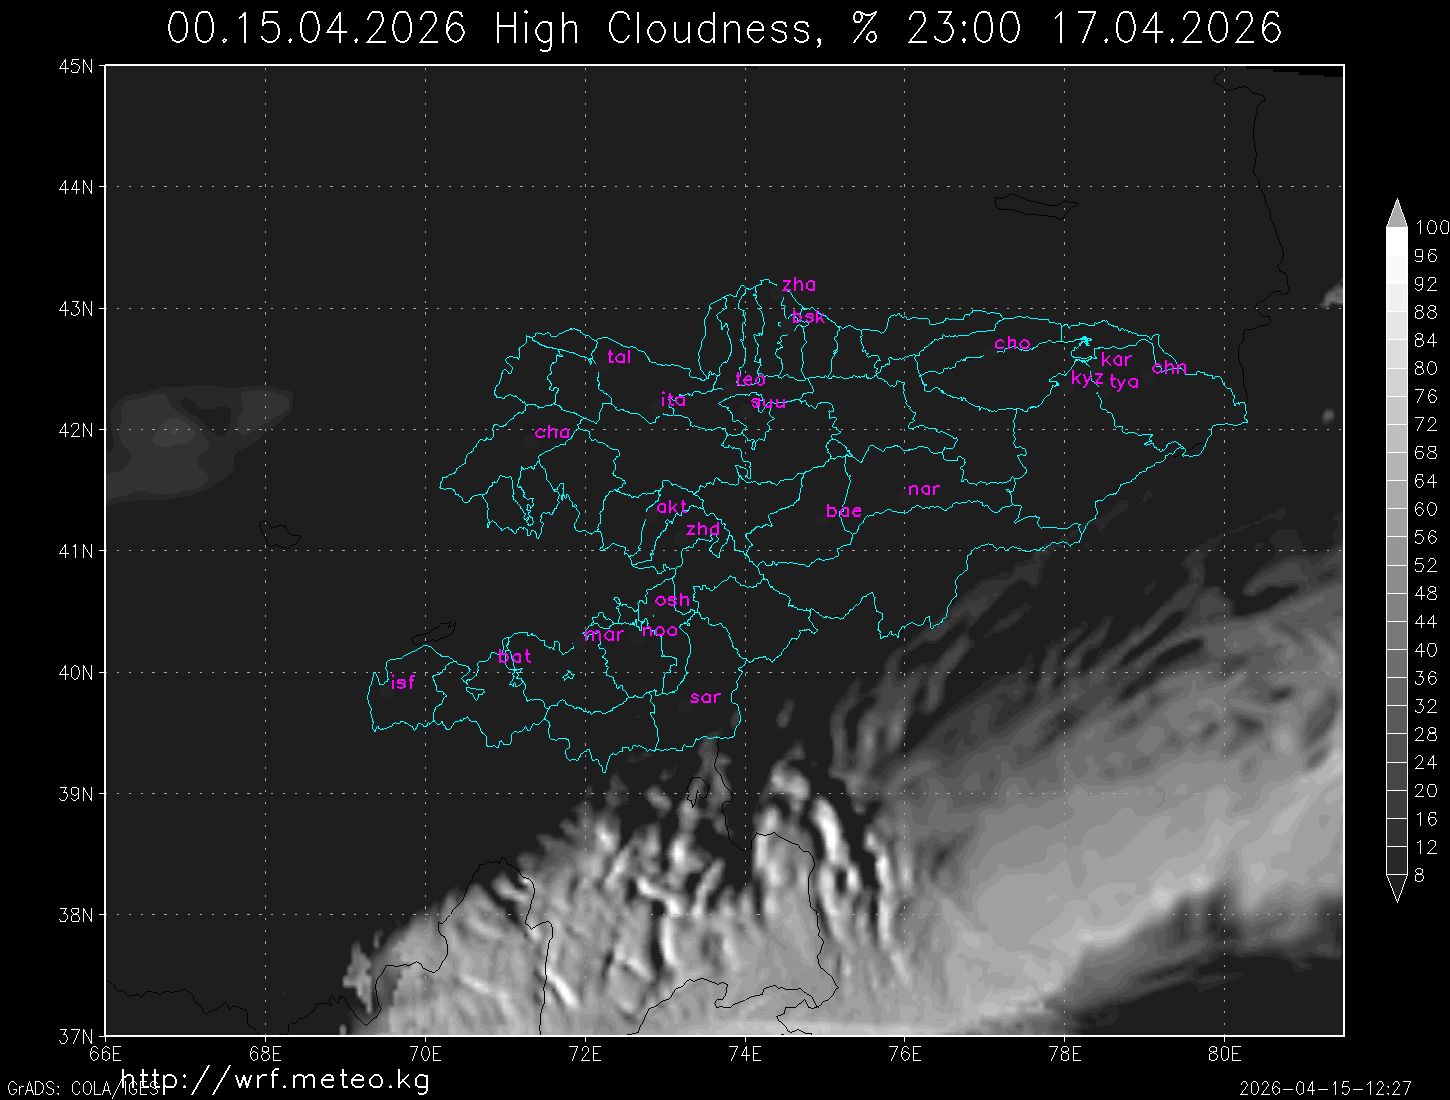
Task: Click the bottom arrow of the colorbar
Action: coord(1396,888)
